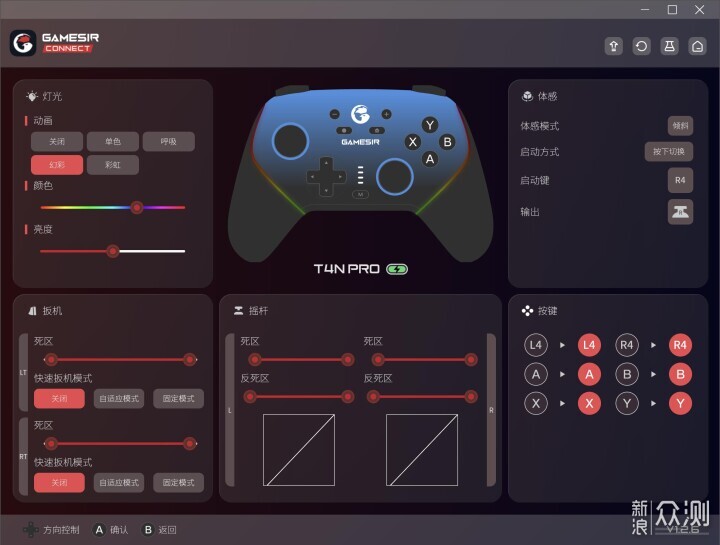Go to home via the house icon

pyautogui.click(x=697, y=46)
